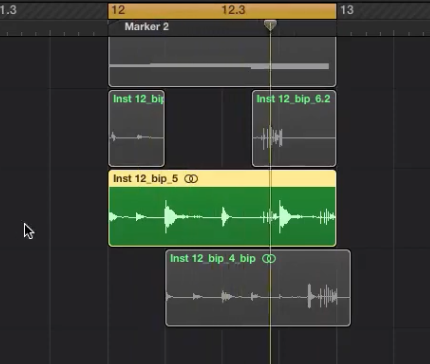430x364 pixels.
Task: Click bar 13 label in the ruler
Action: (347, 10)
